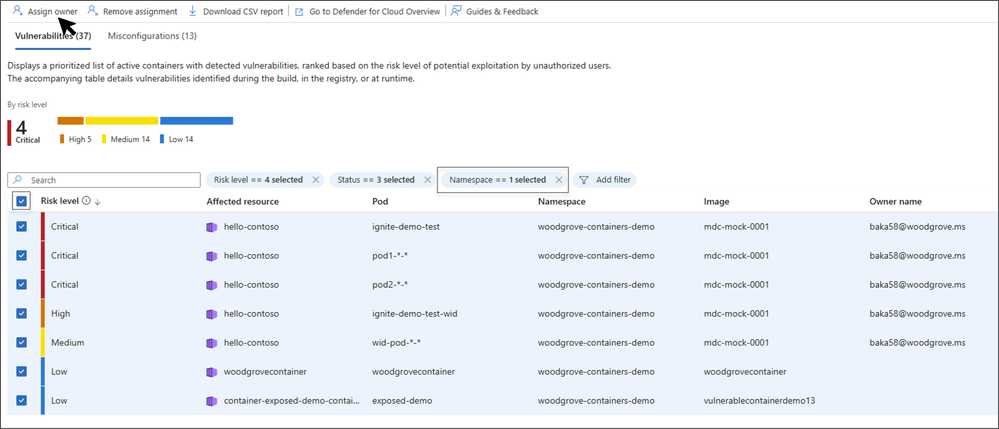Click the orange High segment of risk bar

70,120
